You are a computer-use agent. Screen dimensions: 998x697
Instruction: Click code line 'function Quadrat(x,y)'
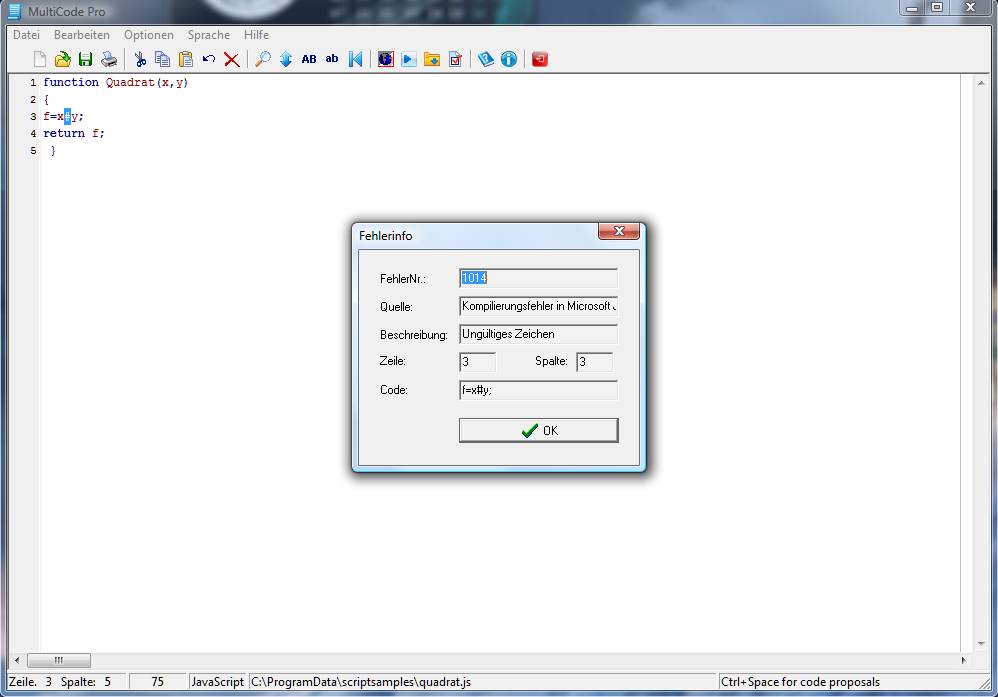116,82
